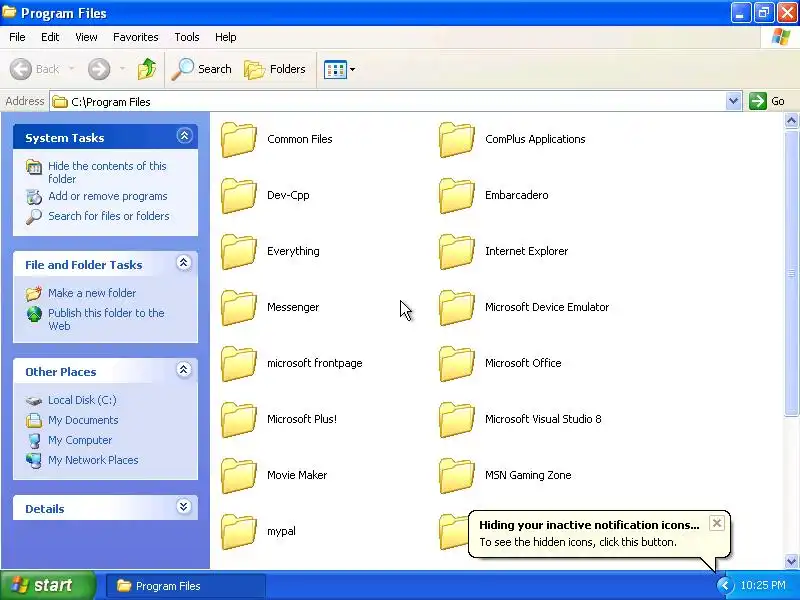
Task: Open the Forward history dropdown arrow
Action: pos(122,69)
